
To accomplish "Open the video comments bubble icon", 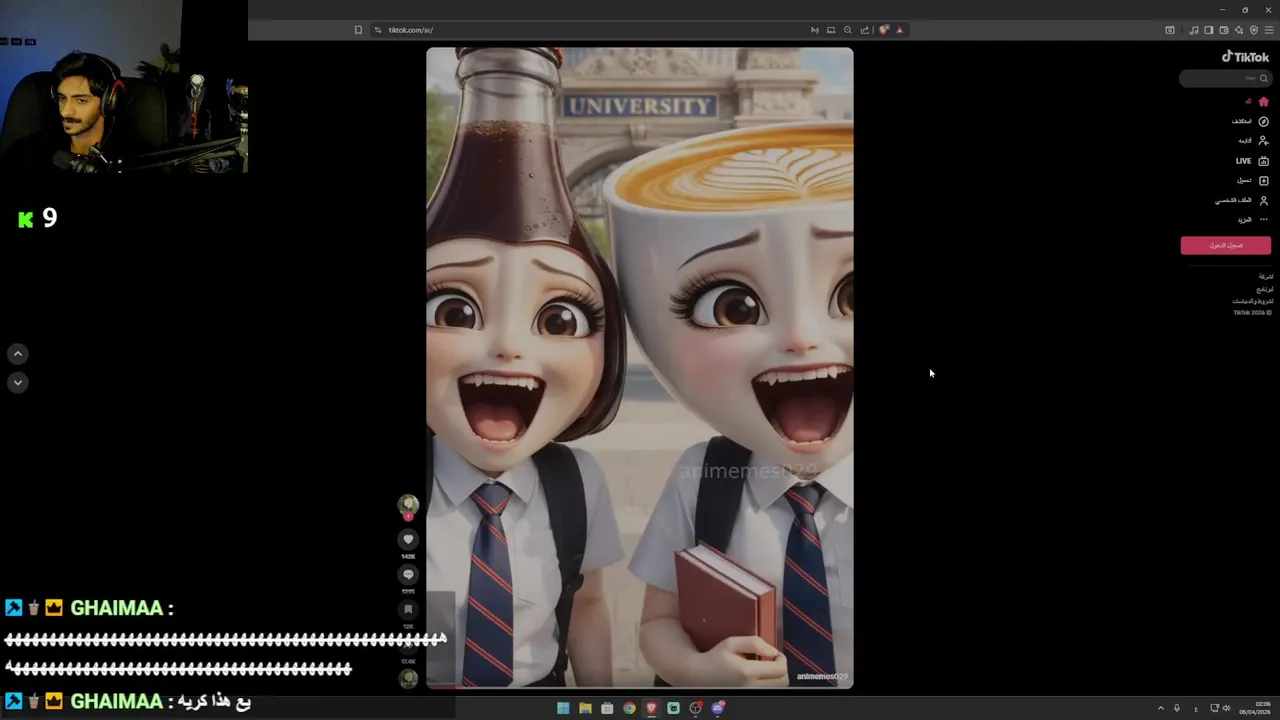I will (x=408, y=574).
